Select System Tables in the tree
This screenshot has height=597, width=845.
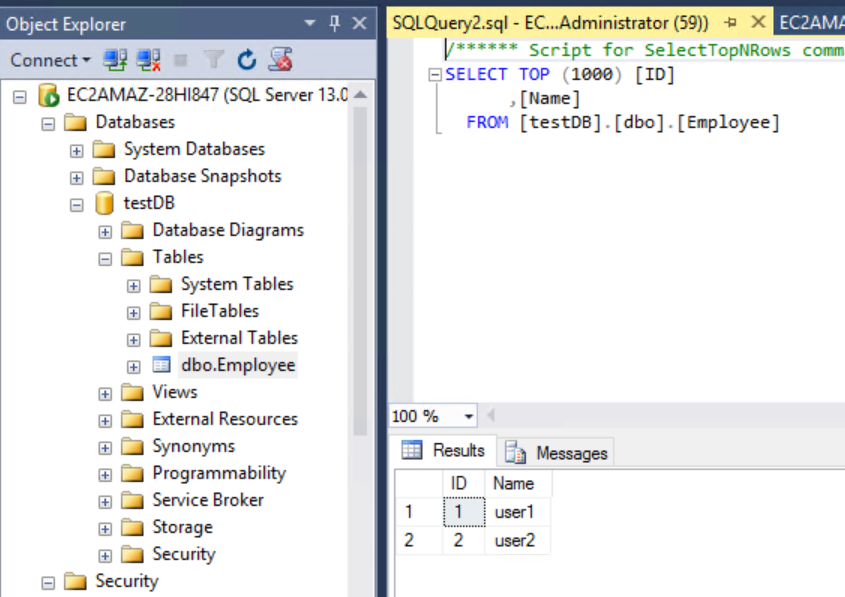(x=237, y=284)
